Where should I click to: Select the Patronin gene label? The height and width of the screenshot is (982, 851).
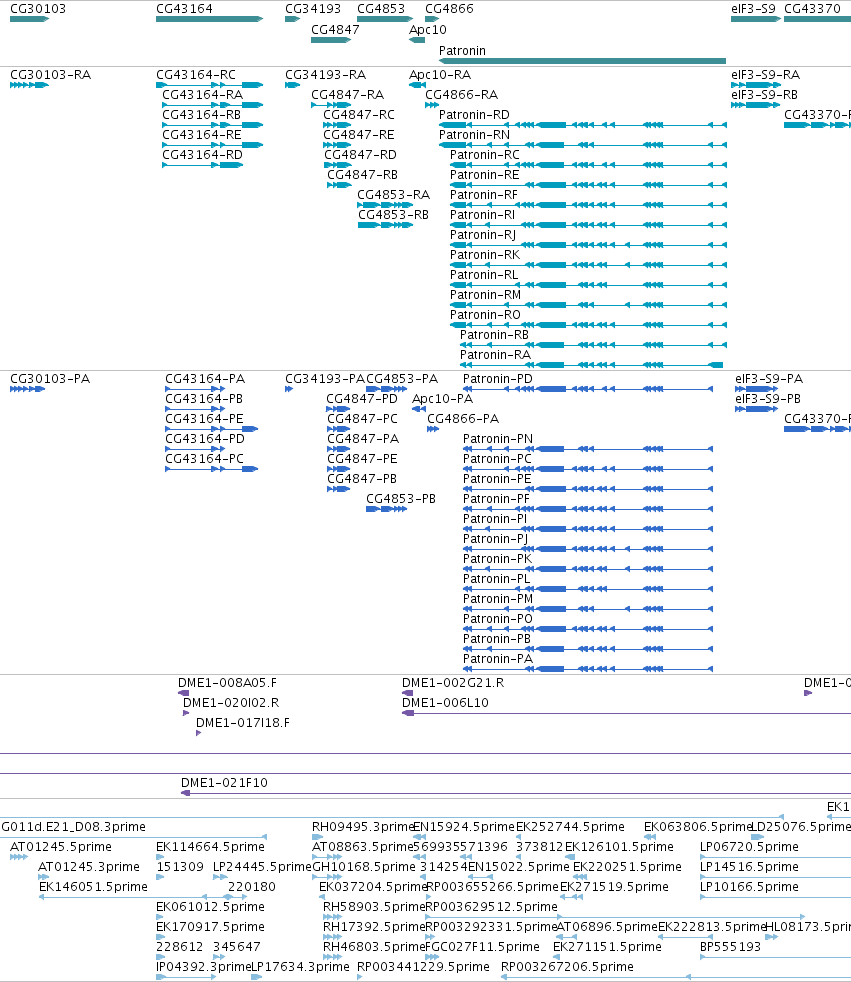coord(462,51)
